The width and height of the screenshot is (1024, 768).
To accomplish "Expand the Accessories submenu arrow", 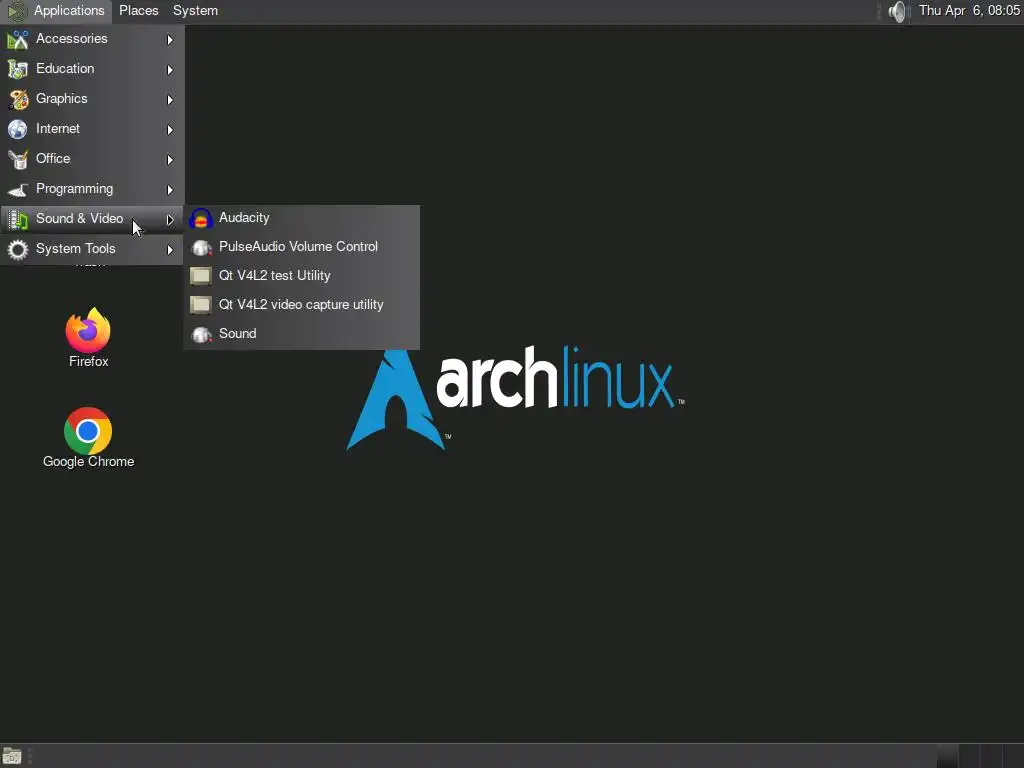I will pyautogui.click(x=170, y=40).
